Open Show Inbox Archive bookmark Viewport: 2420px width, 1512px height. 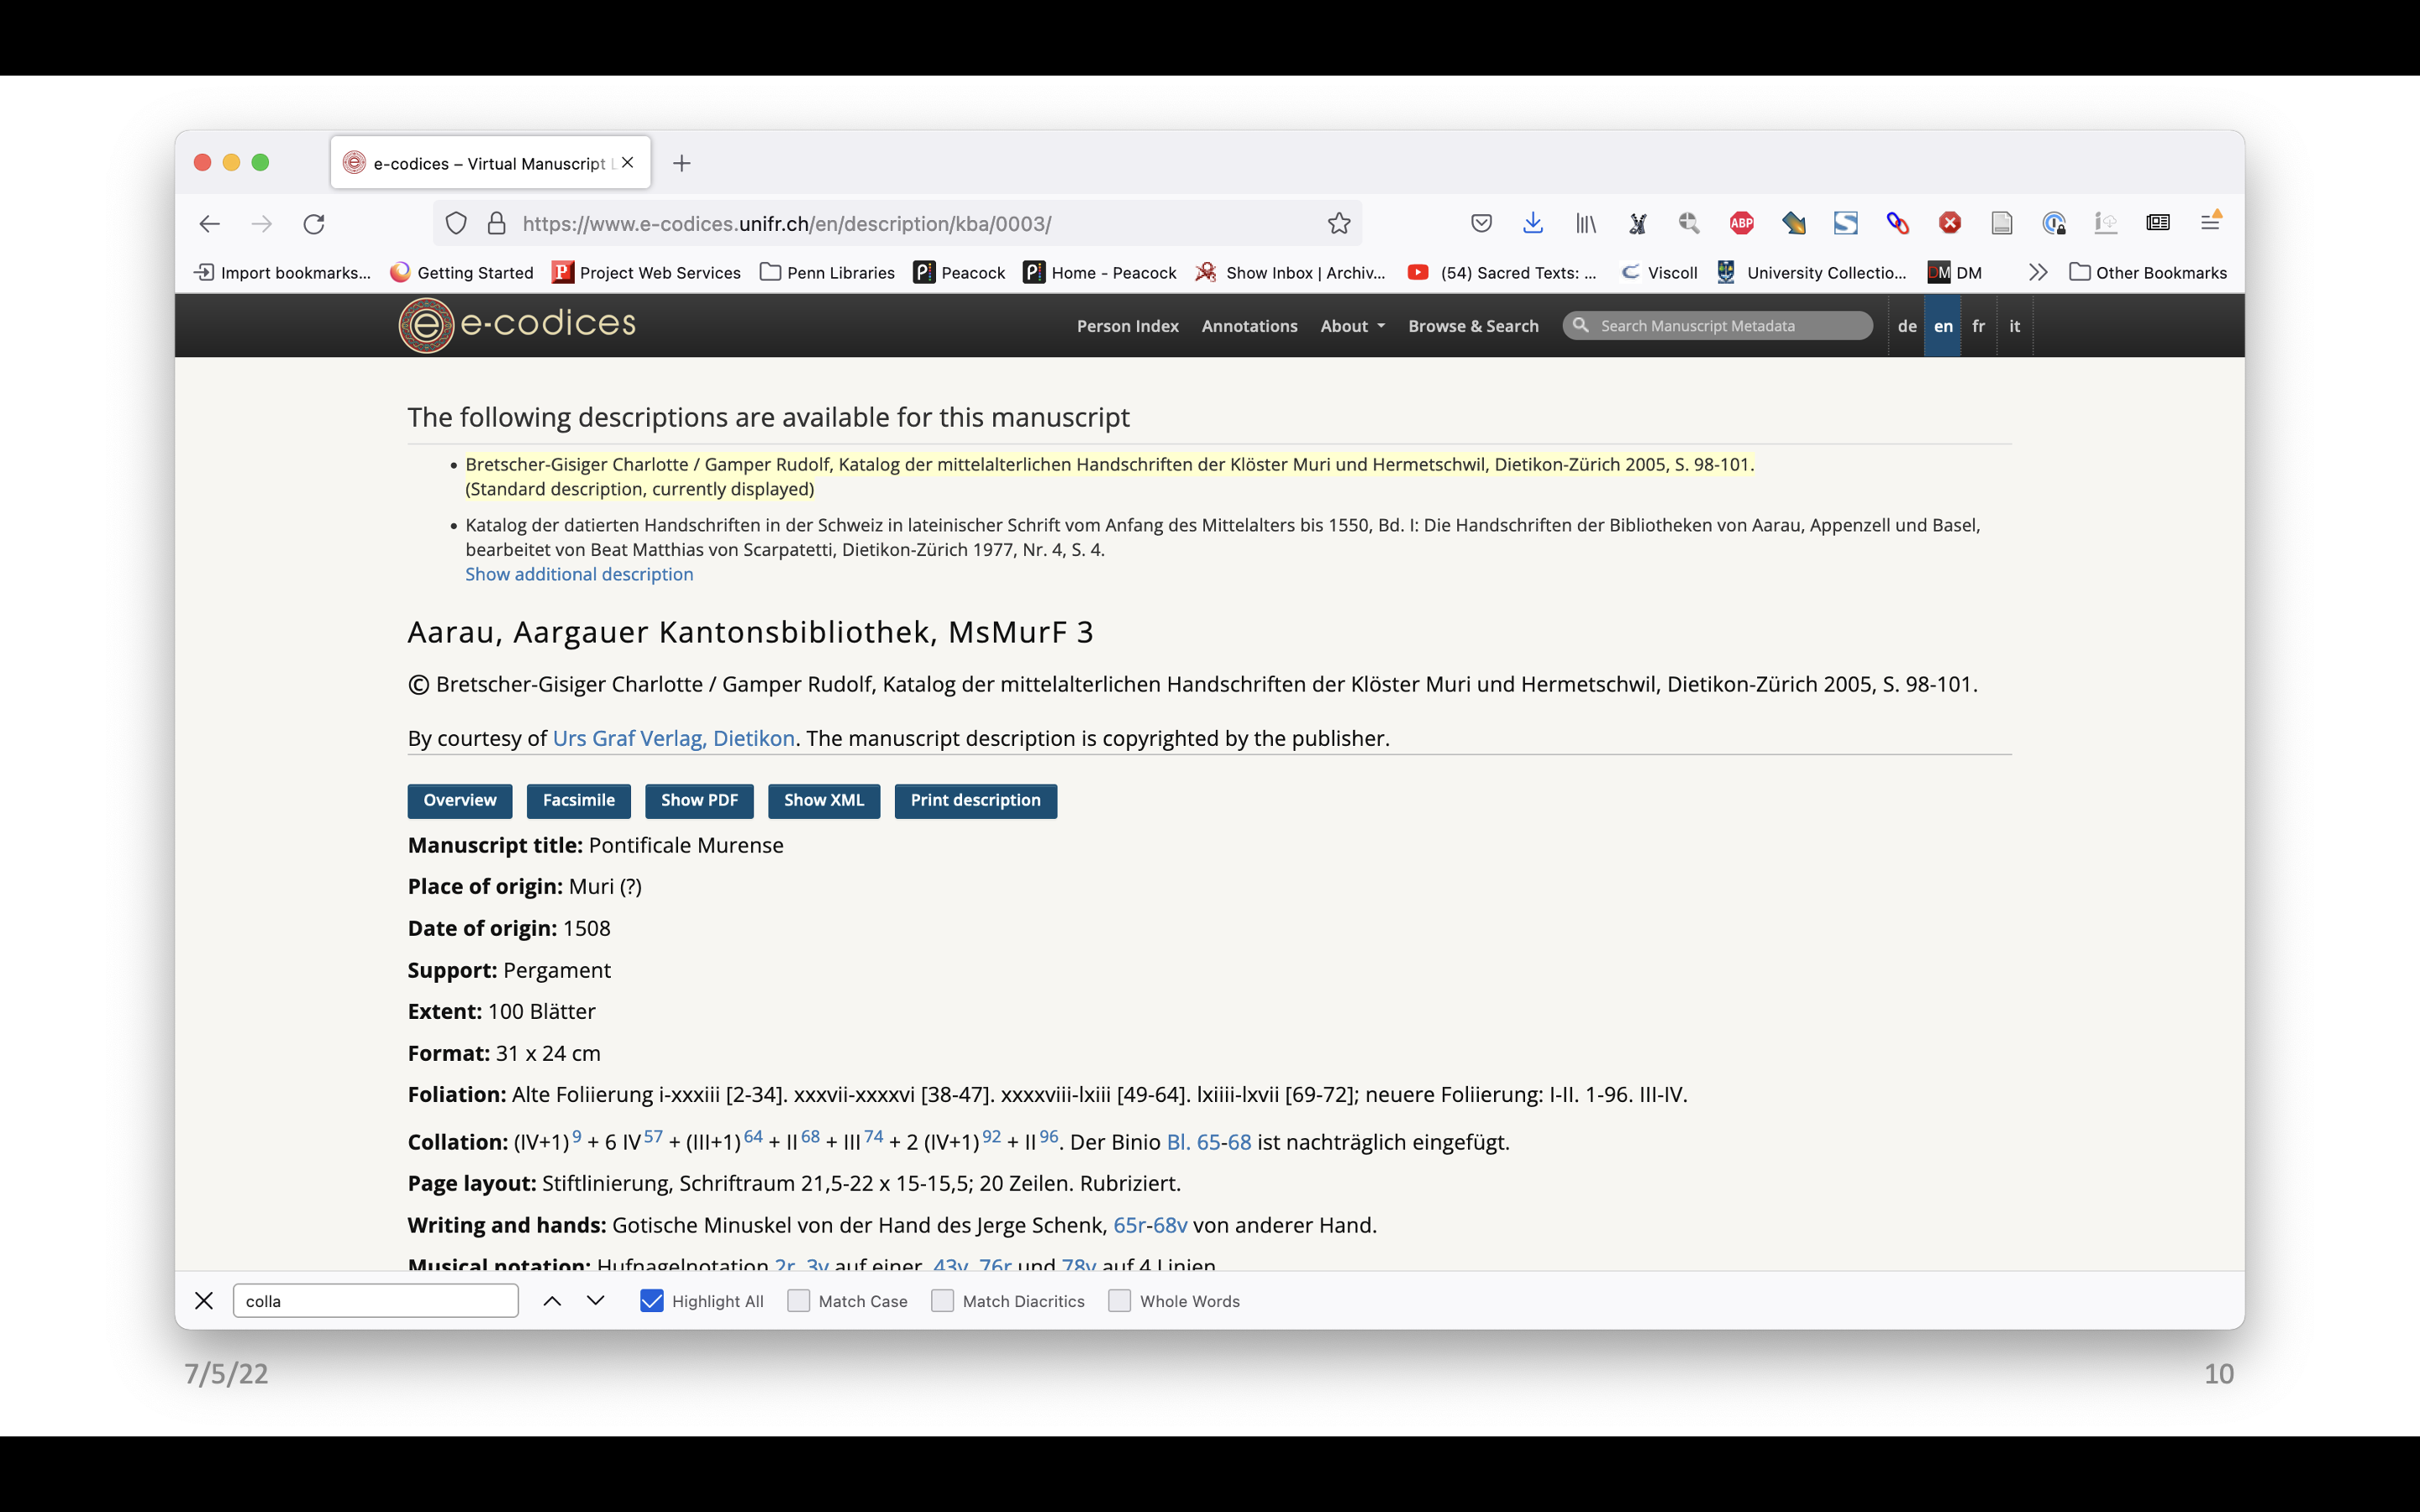point(1290,273)
